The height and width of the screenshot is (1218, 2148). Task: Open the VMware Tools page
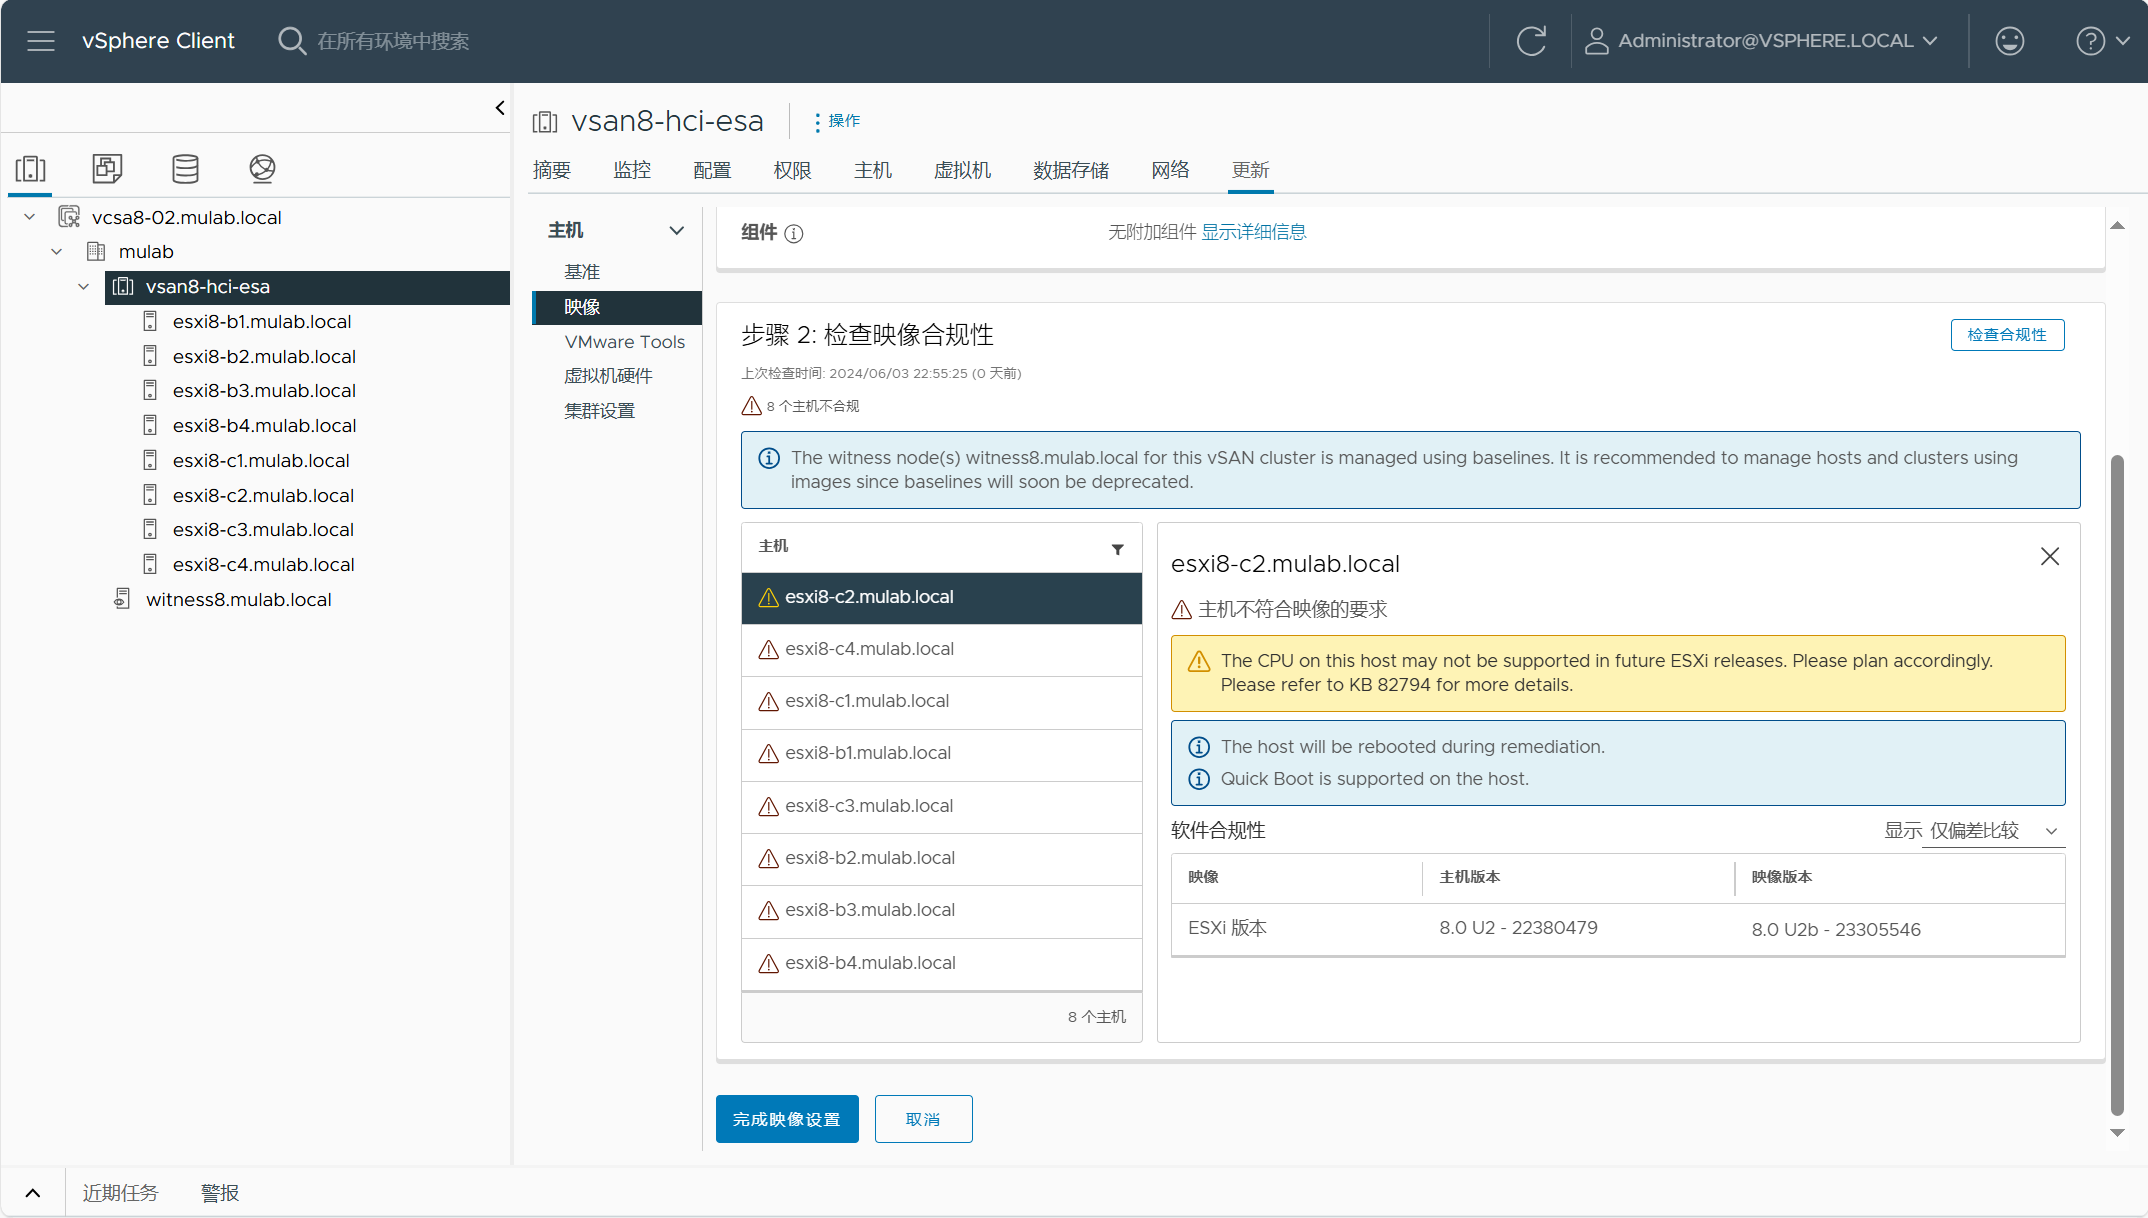point(624,342)
